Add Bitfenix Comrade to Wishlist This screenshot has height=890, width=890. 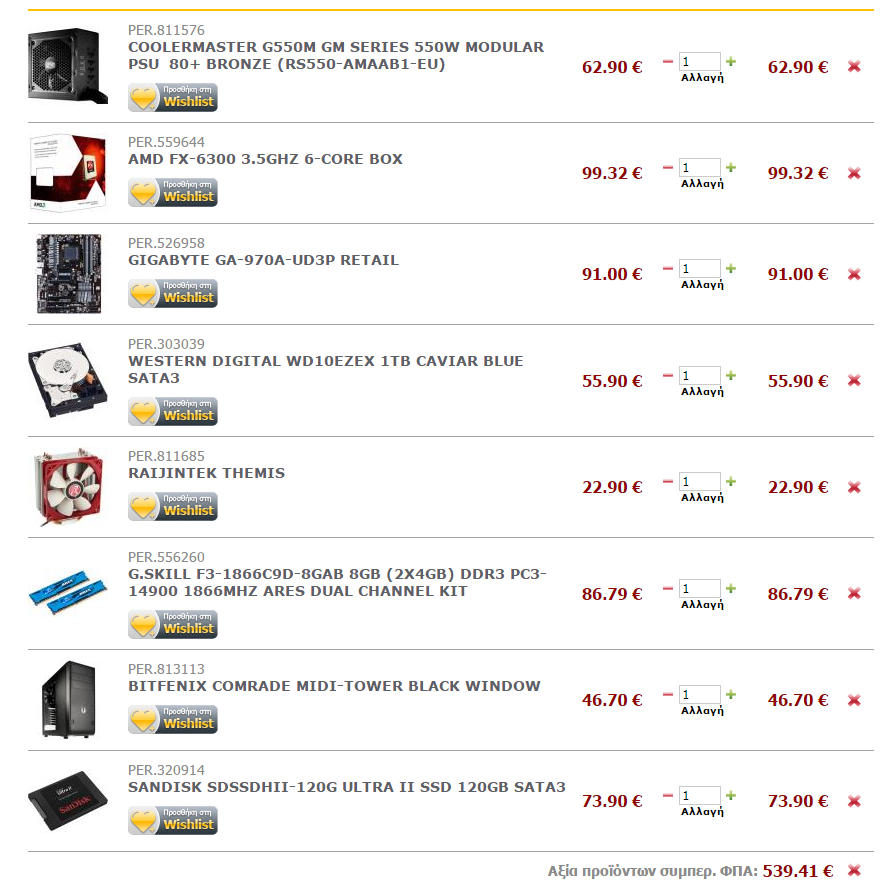tap(173, 719)
